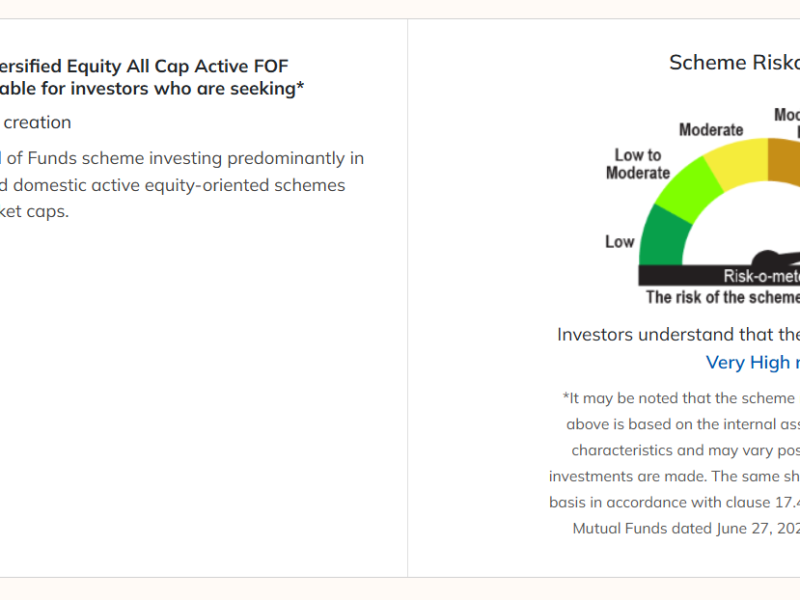Click the "creation" text line
The image size is (800, 600).
click(36, 122)
